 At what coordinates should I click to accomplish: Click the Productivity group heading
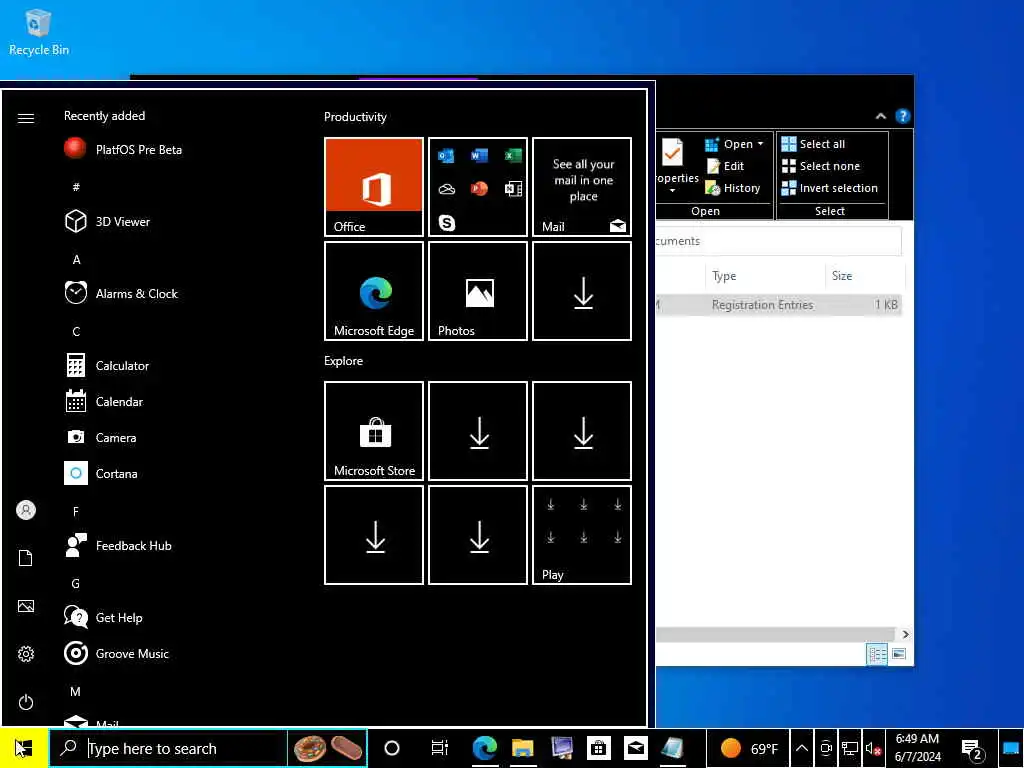(355, 117)
